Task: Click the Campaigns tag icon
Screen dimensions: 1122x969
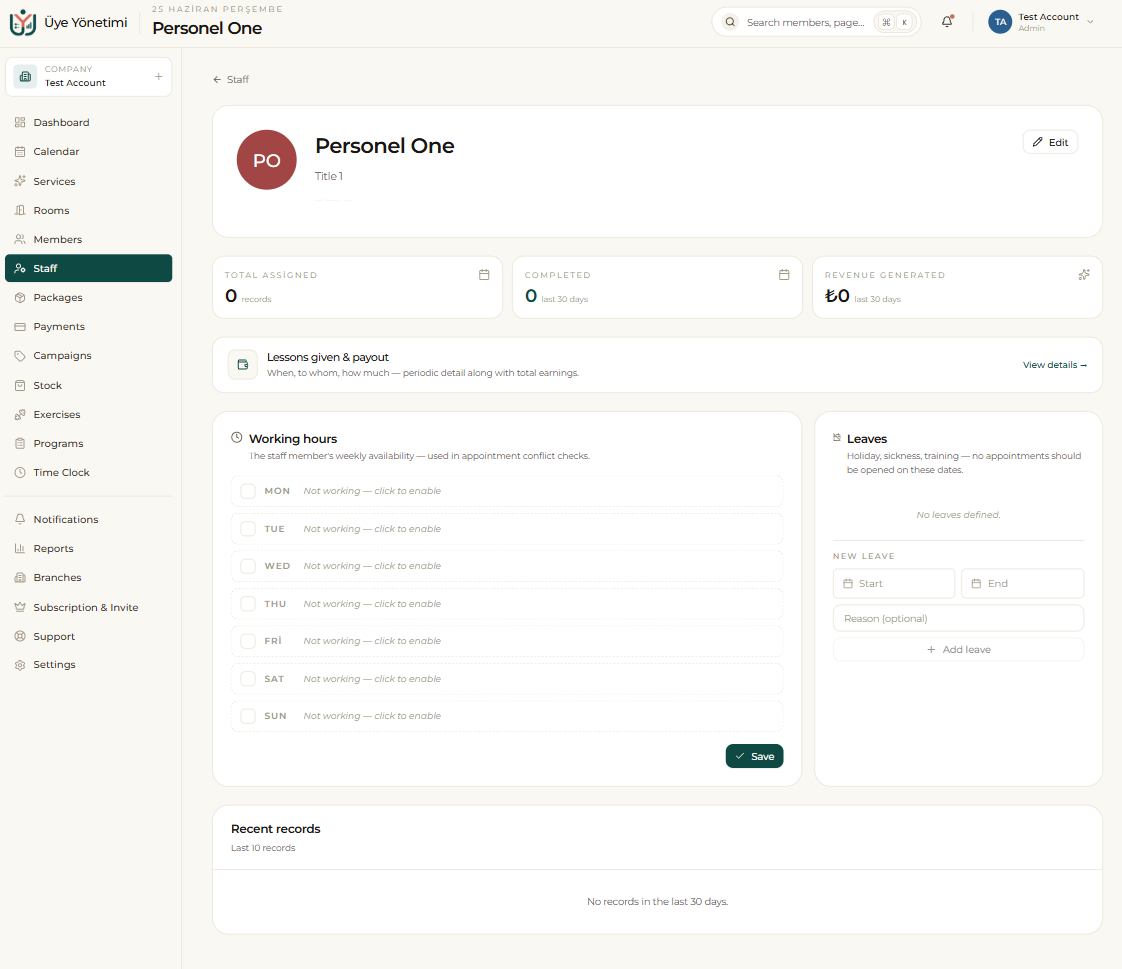Action: (x=20, y=356)
